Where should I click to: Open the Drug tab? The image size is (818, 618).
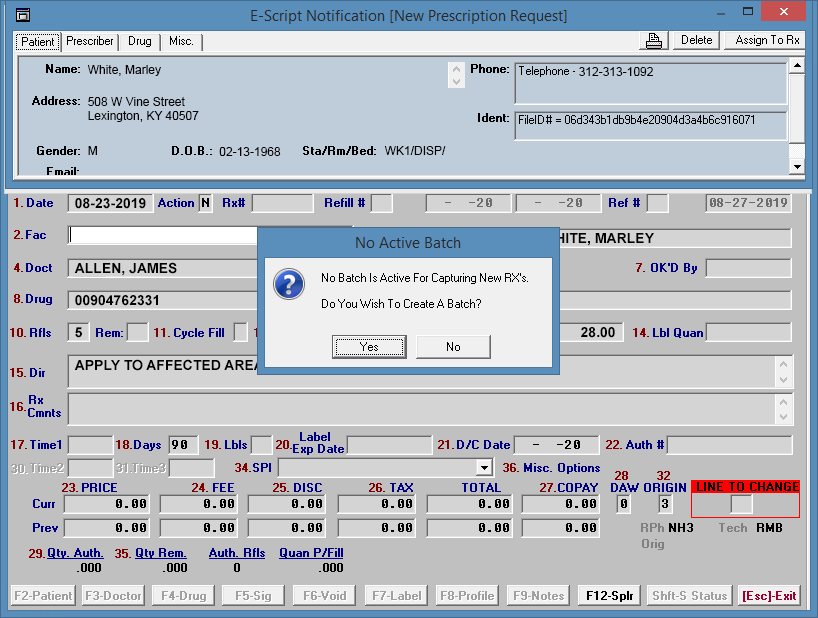click(x=140, y=42)
